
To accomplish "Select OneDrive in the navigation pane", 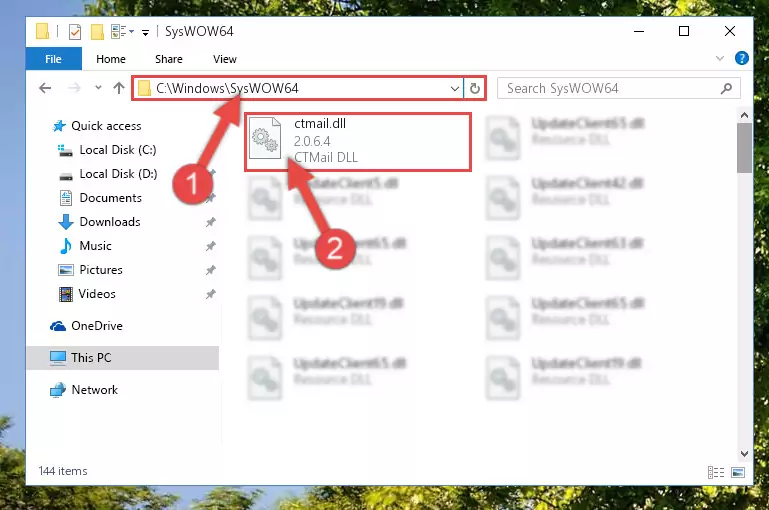I will pos(97,326).
